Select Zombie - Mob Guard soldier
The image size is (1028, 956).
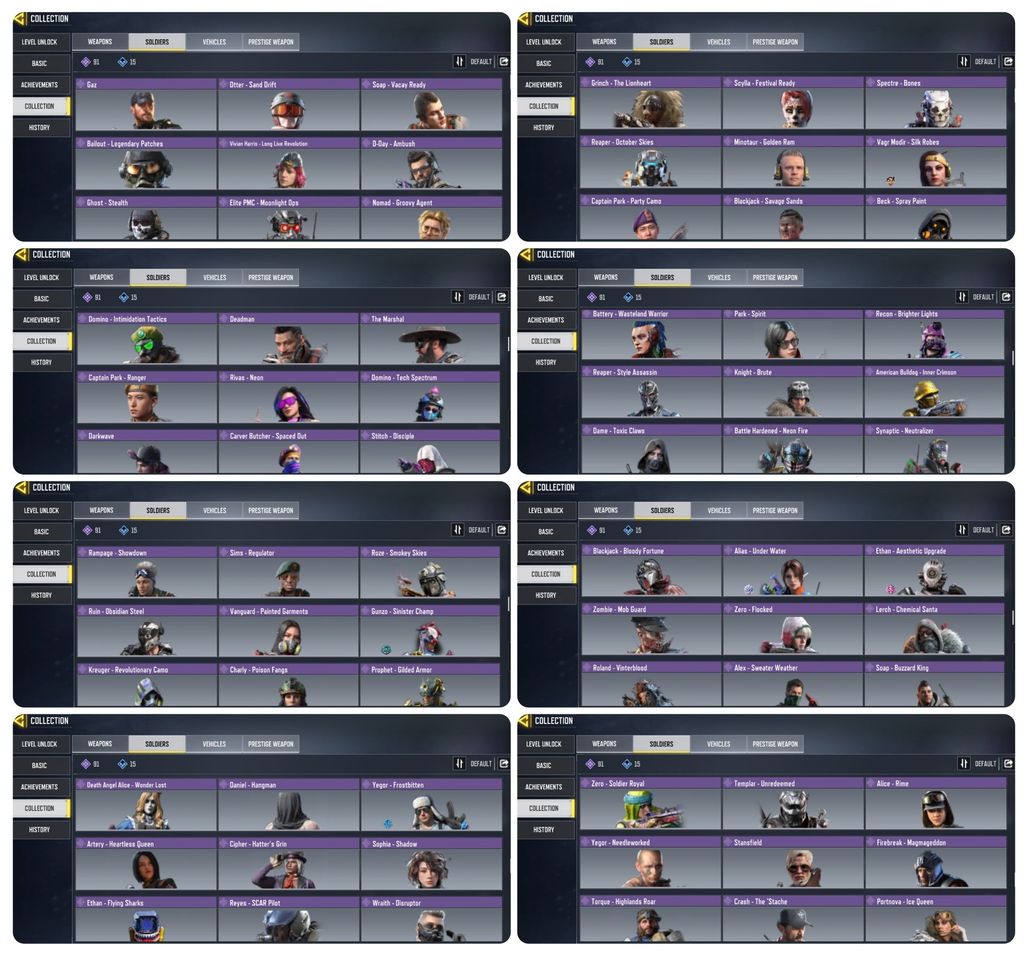click(x=652, y=629)
